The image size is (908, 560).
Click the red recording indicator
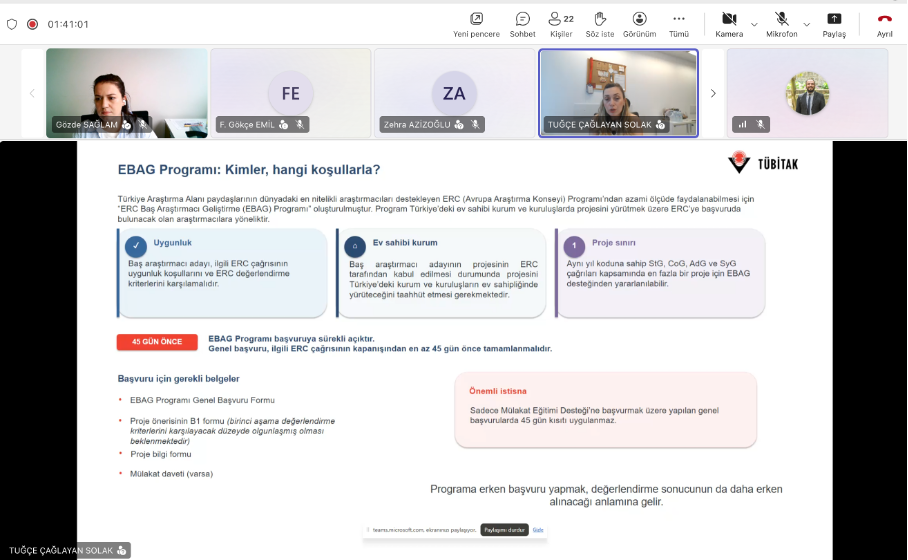32,24
